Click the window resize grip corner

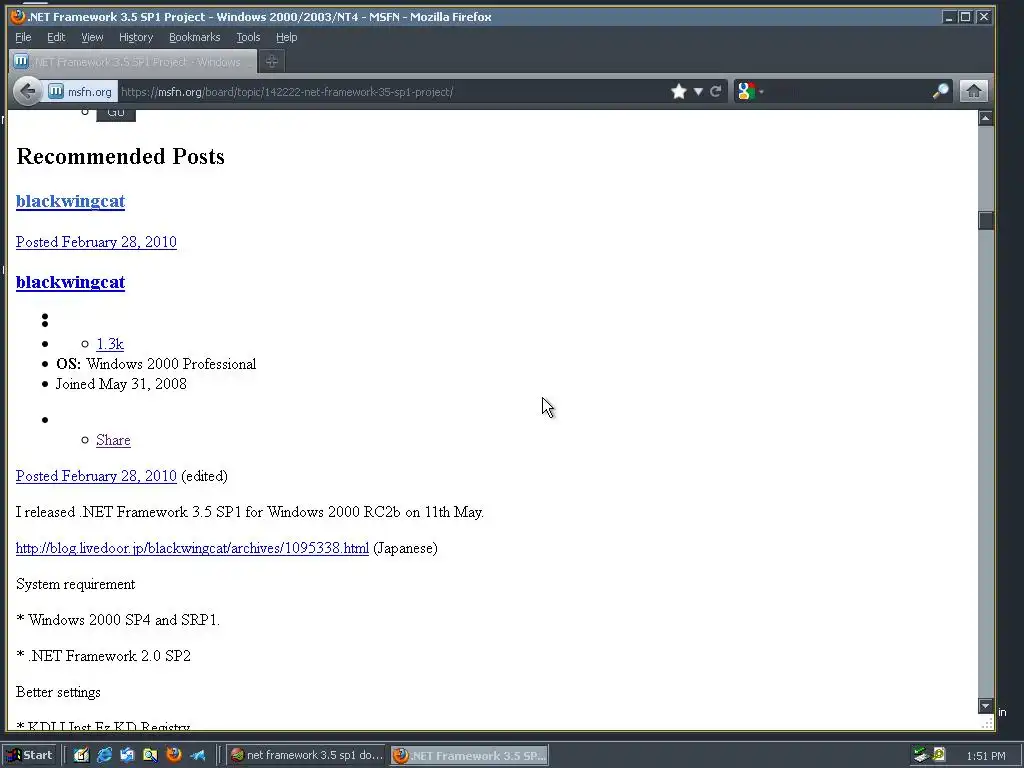(x=987, y=723)
